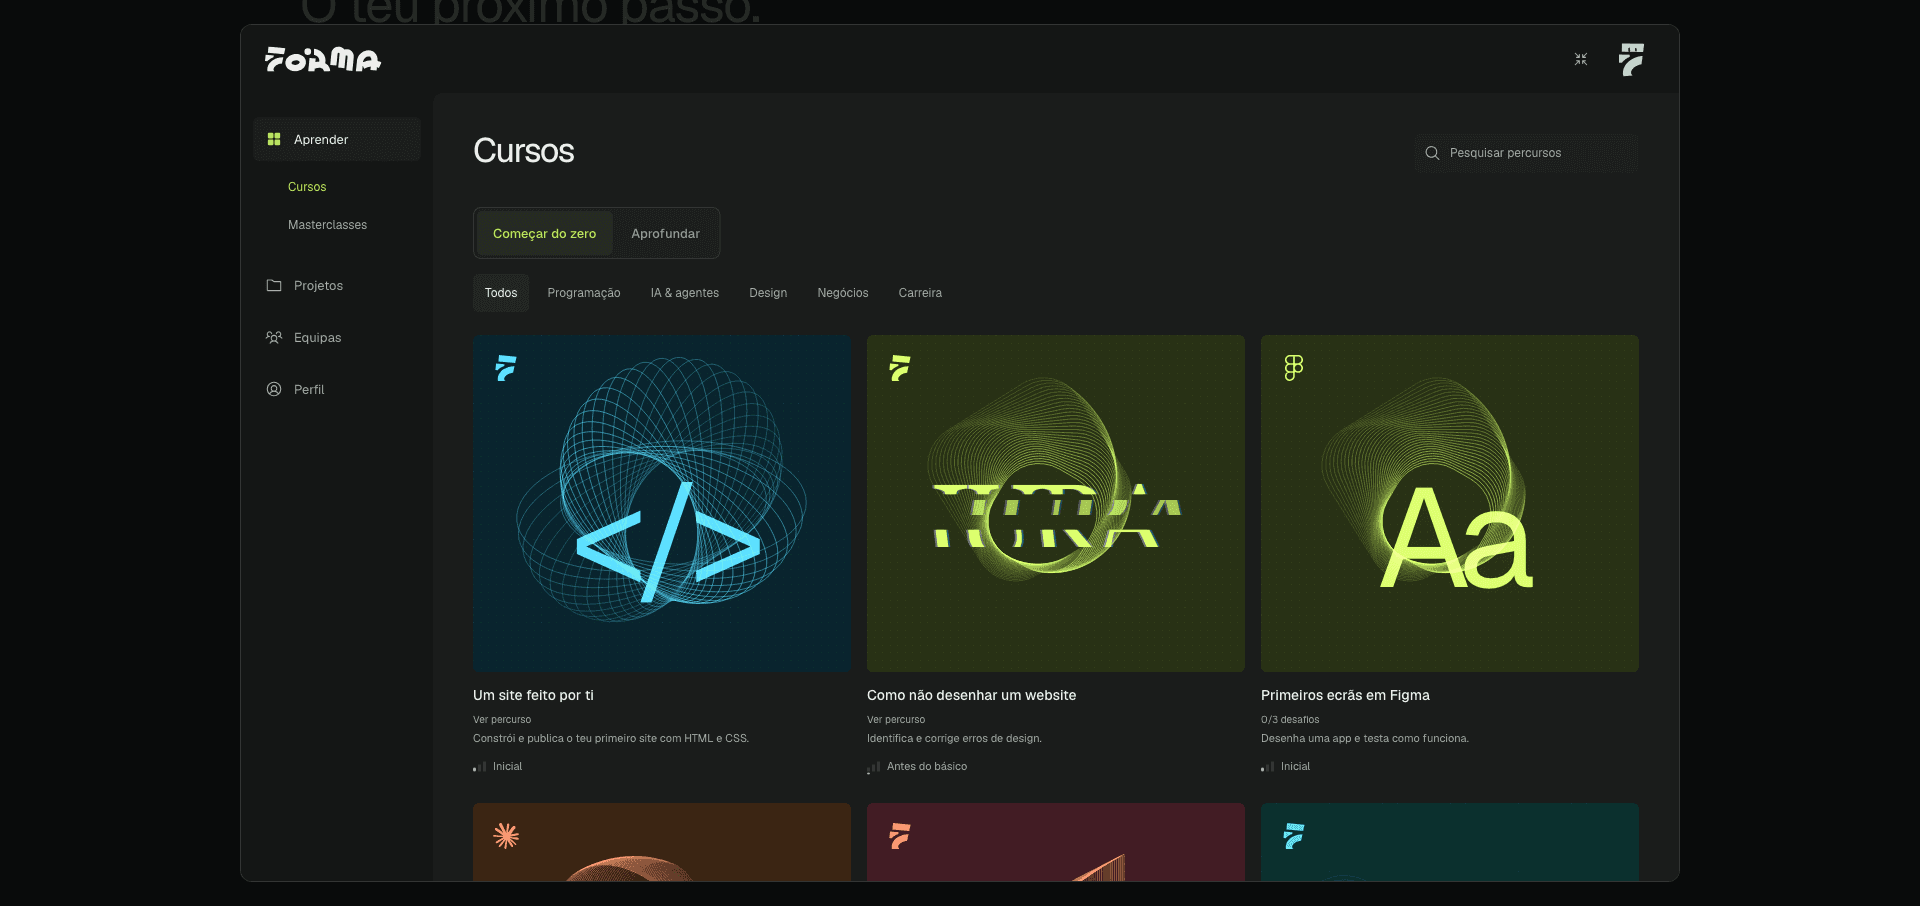1920x906 pixels.
Task: Click the search magnifier icon
Action: click(x=1432, y=153)
